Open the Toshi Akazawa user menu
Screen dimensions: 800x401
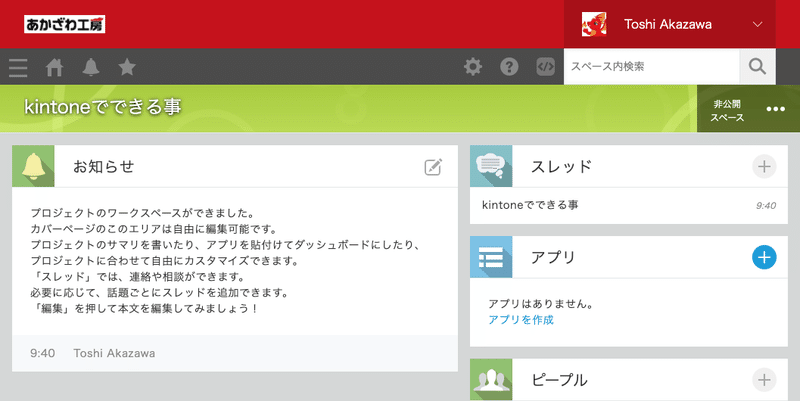click(669, 24)
